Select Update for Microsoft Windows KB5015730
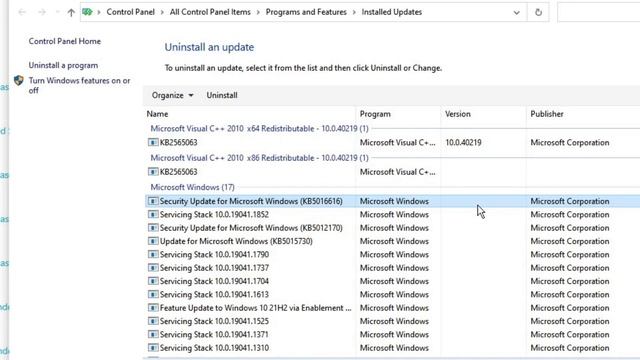Viewport: 640px width, 360px height. tap(236, 241)
